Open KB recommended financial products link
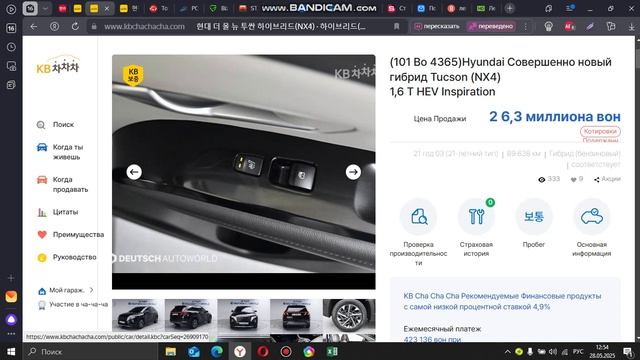Screen dimensions: 640x360 (x=502, y=301)
